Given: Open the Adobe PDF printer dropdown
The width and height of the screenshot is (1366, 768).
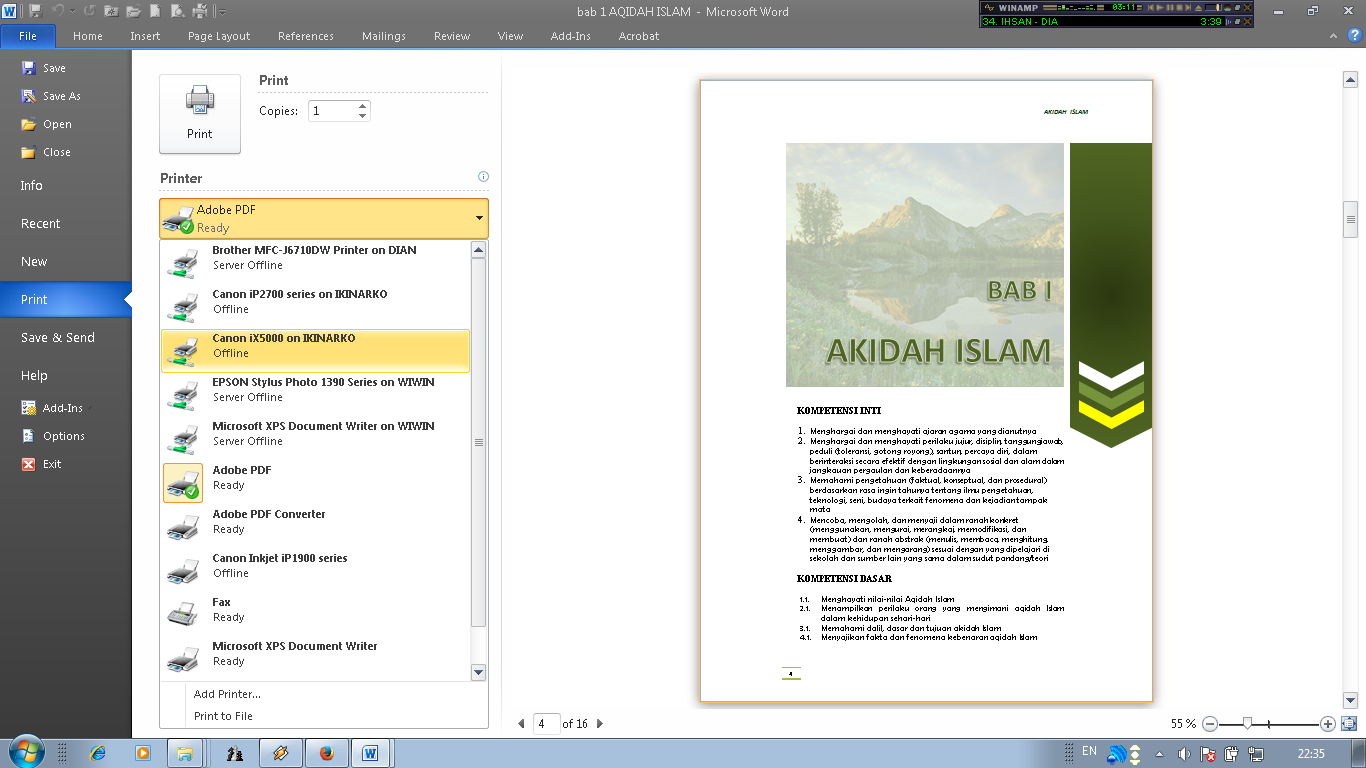Looking at the screenshot, I should pos(324,218).
